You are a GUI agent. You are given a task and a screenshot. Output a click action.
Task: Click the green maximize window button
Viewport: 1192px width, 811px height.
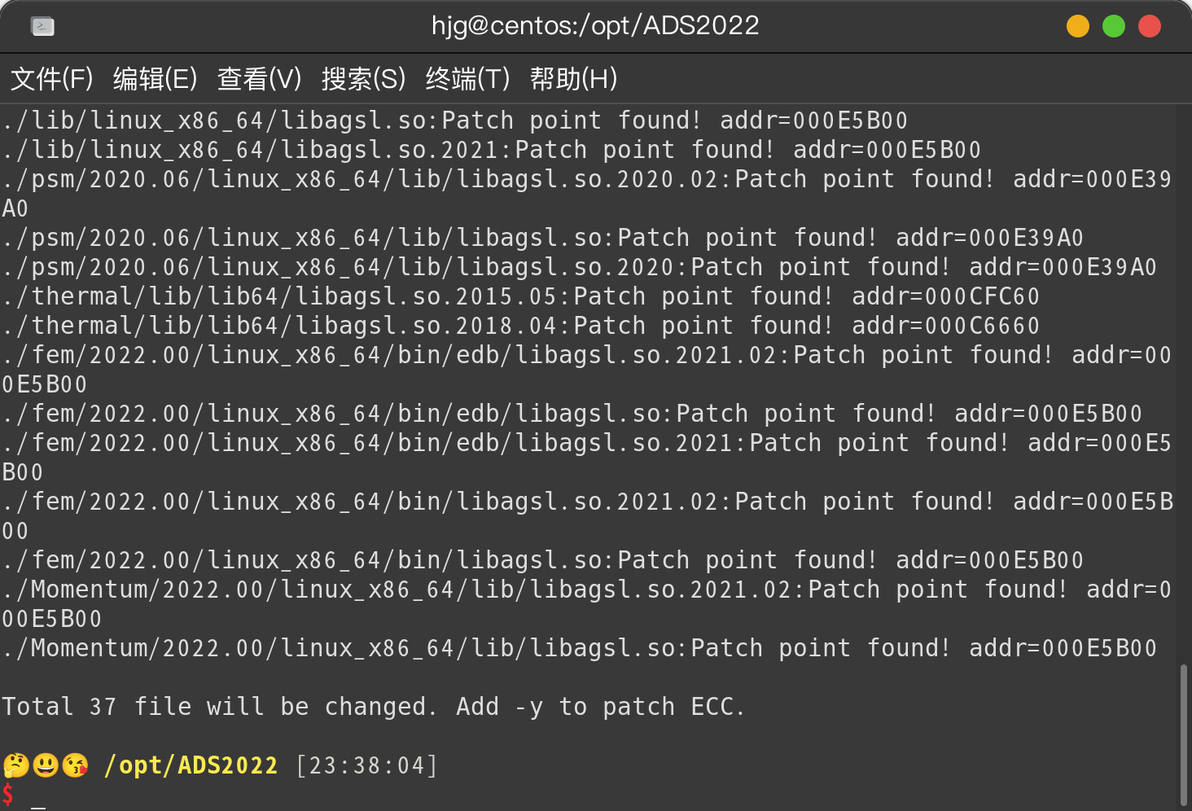(1114, 26)
